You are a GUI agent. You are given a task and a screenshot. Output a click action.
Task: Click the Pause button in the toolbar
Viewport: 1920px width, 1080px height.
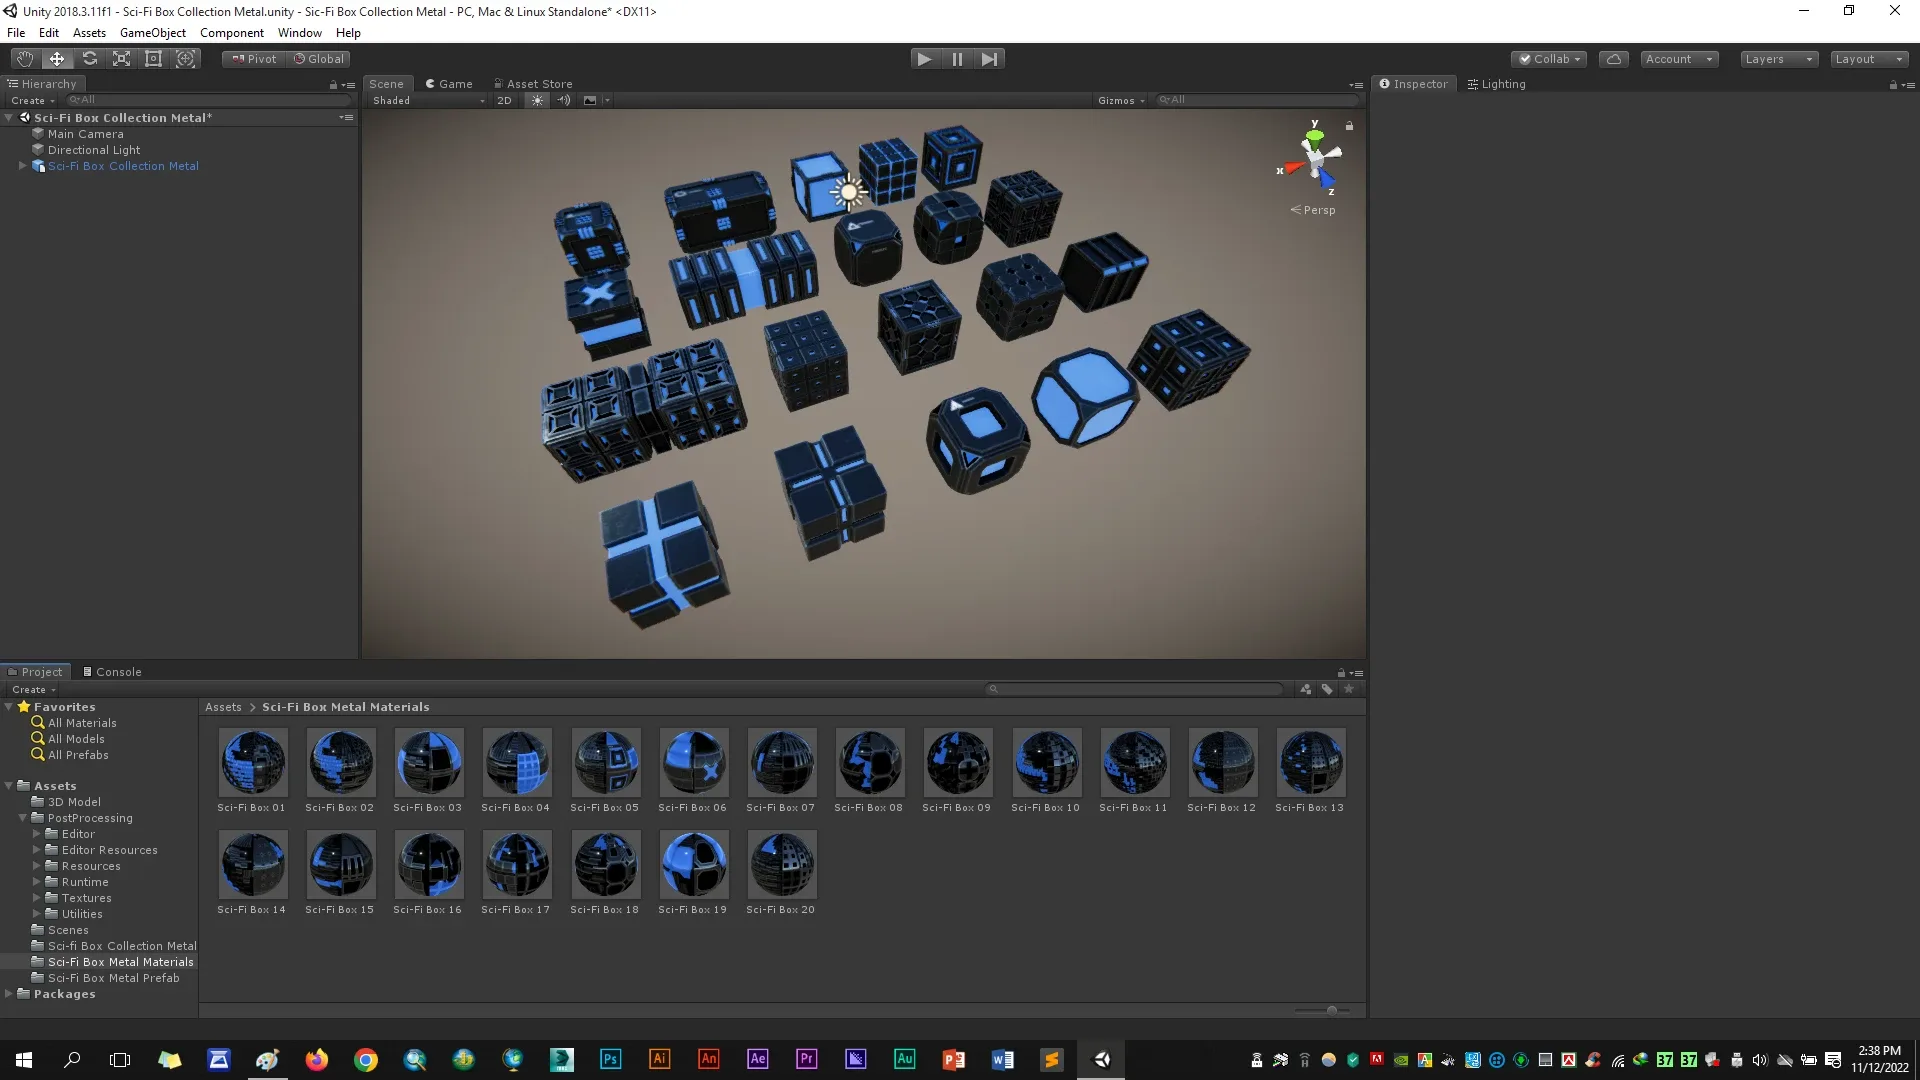(956, 58)
